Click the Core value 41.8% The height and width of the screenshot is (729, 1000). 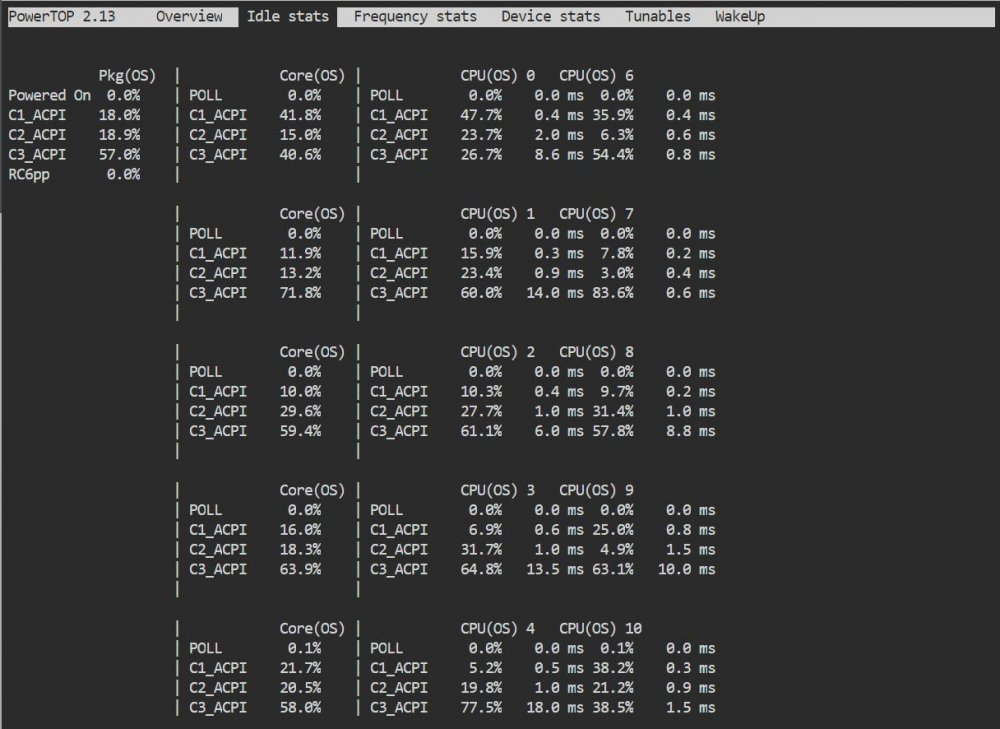click(300, 115)
